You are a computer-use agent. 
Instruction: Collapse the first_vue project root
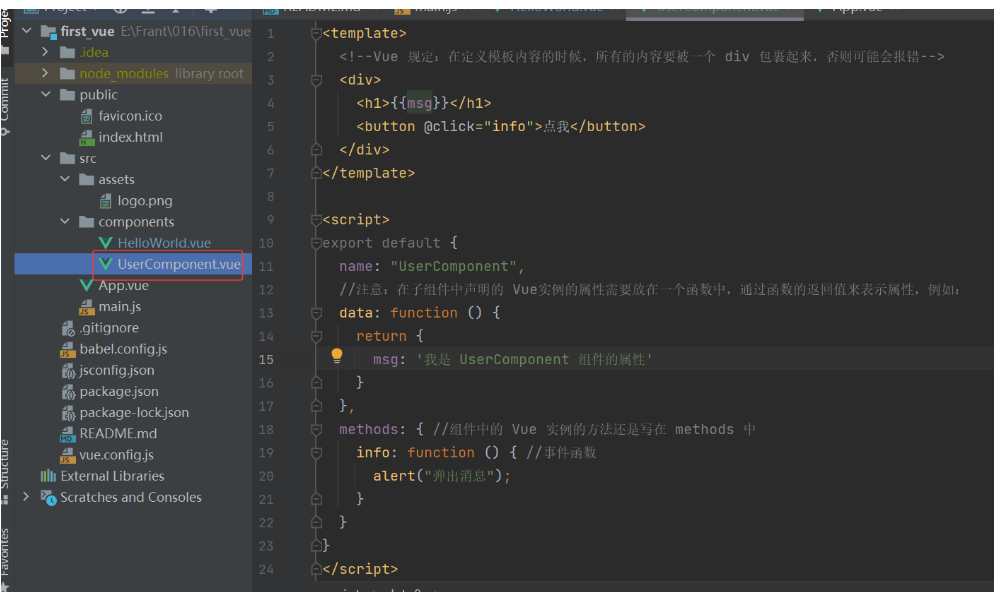27,31
